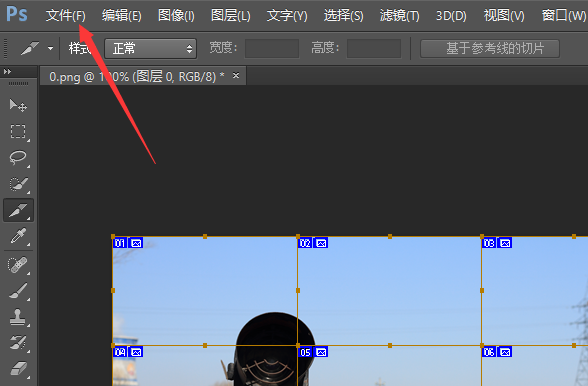Click the image-type icon beside slice 06
The height and width of the screenshot is (386, 588).
click(505, 352)
